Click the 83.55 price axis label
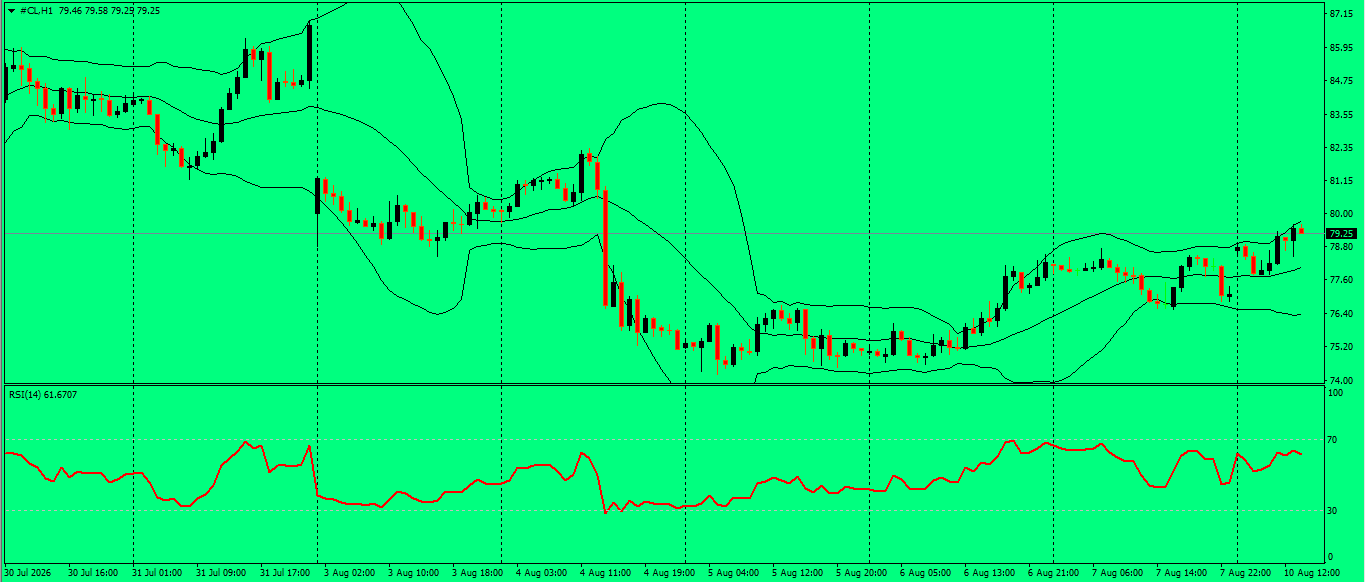Viewport: 1366px width, 582px height. 1341,114
